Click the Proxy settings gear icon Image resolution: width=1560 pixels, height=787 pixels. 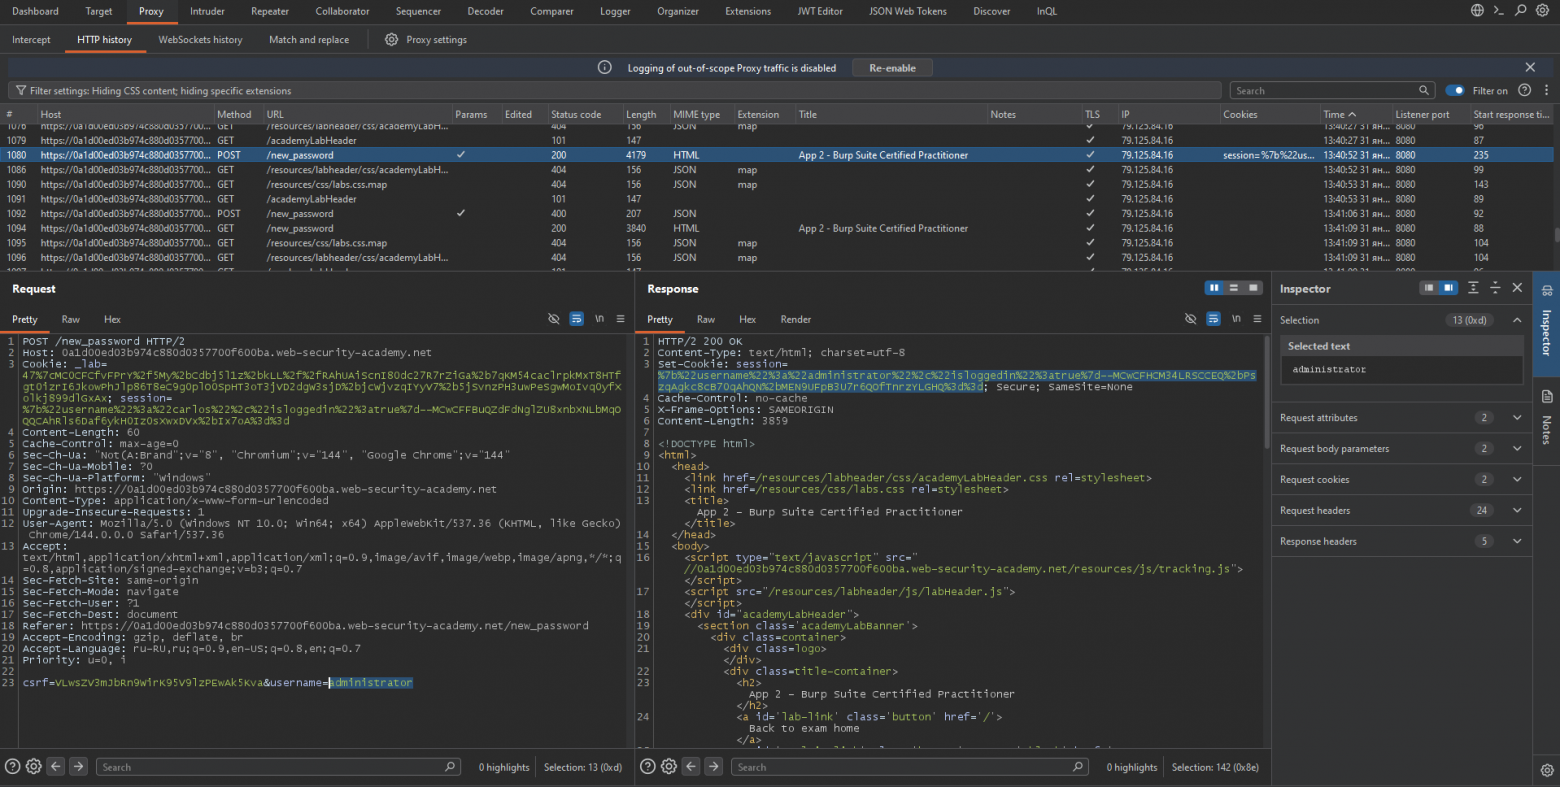[x=391, y=40]
